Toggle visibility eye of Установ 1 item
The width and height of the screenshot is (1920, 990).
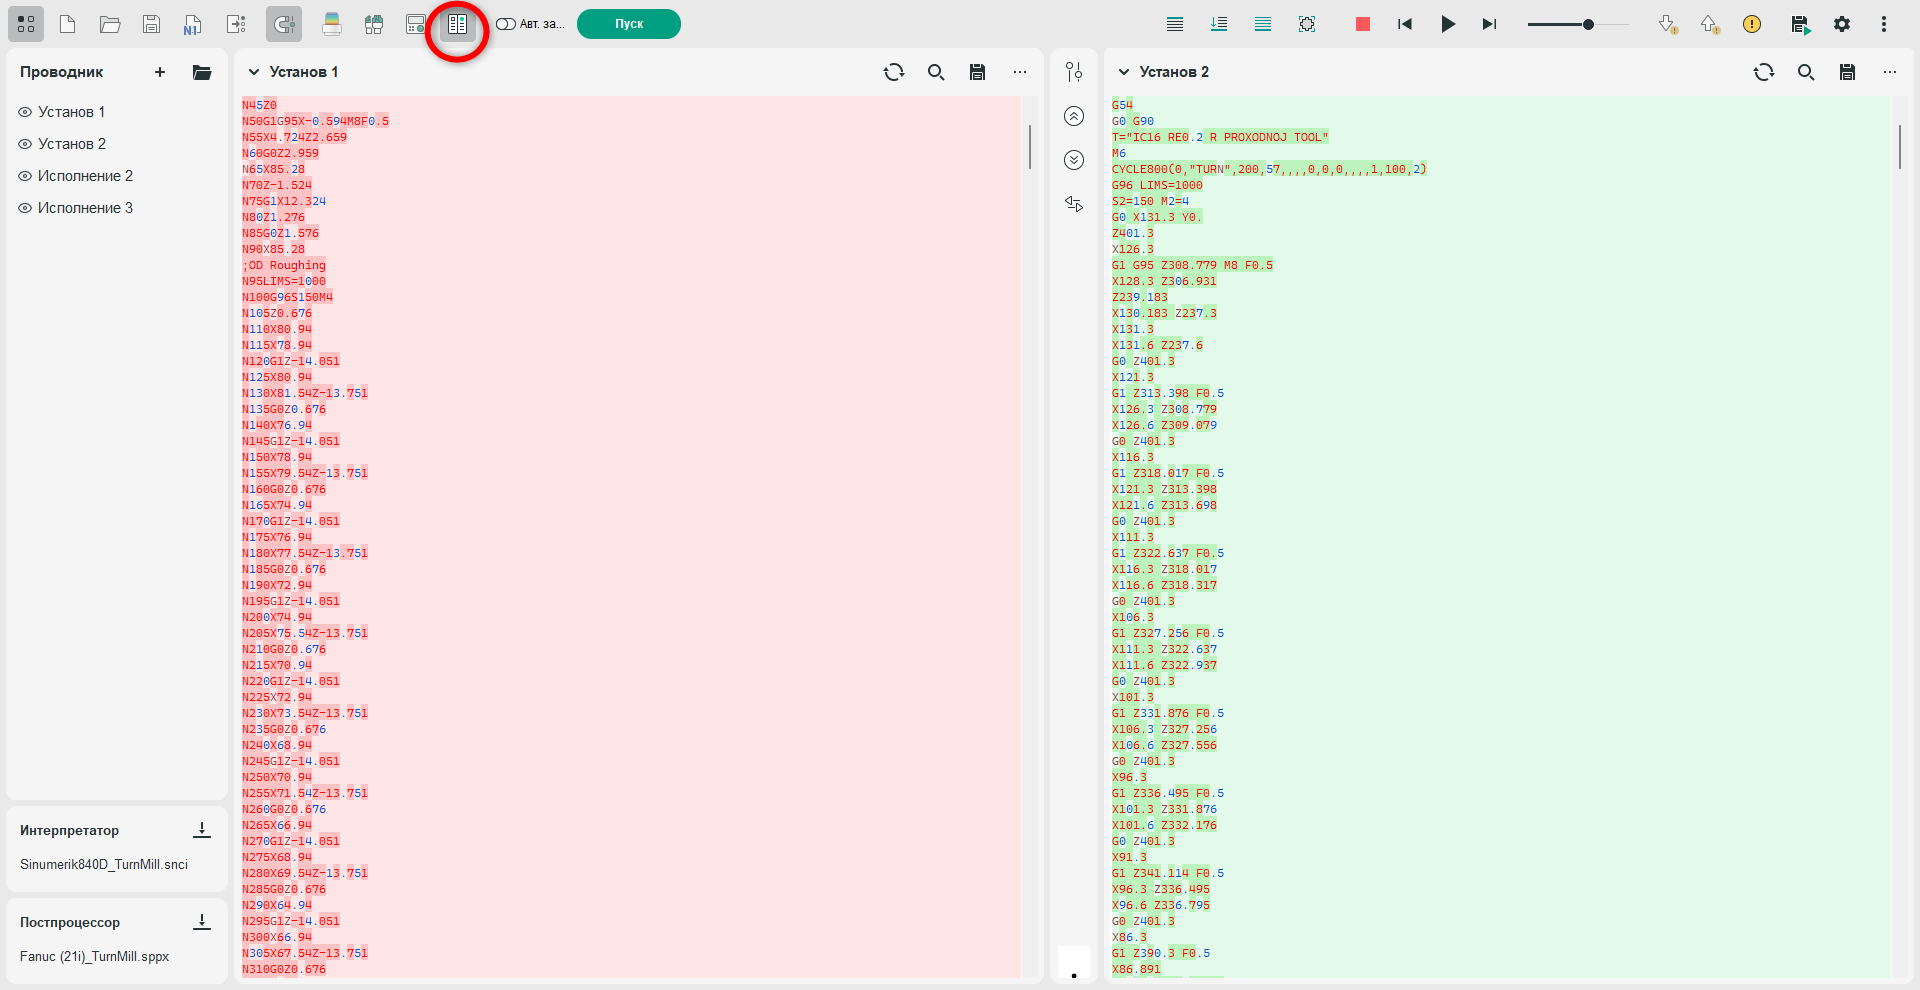[25, 112]
